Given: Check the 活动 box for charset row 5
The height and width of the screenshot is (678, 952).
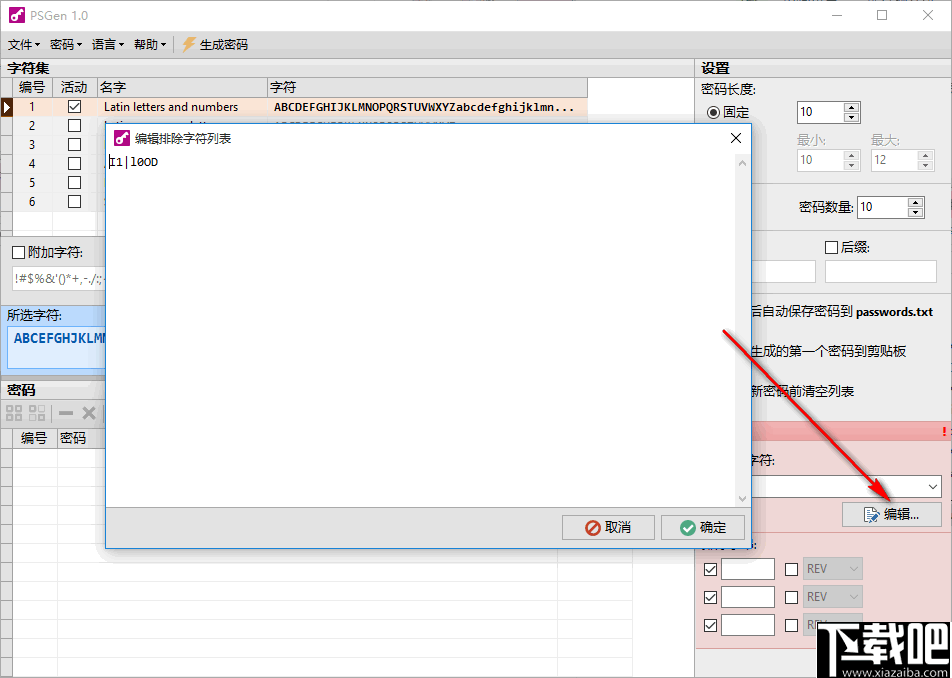Looking at the screenshot, I should tap(75, 182).
